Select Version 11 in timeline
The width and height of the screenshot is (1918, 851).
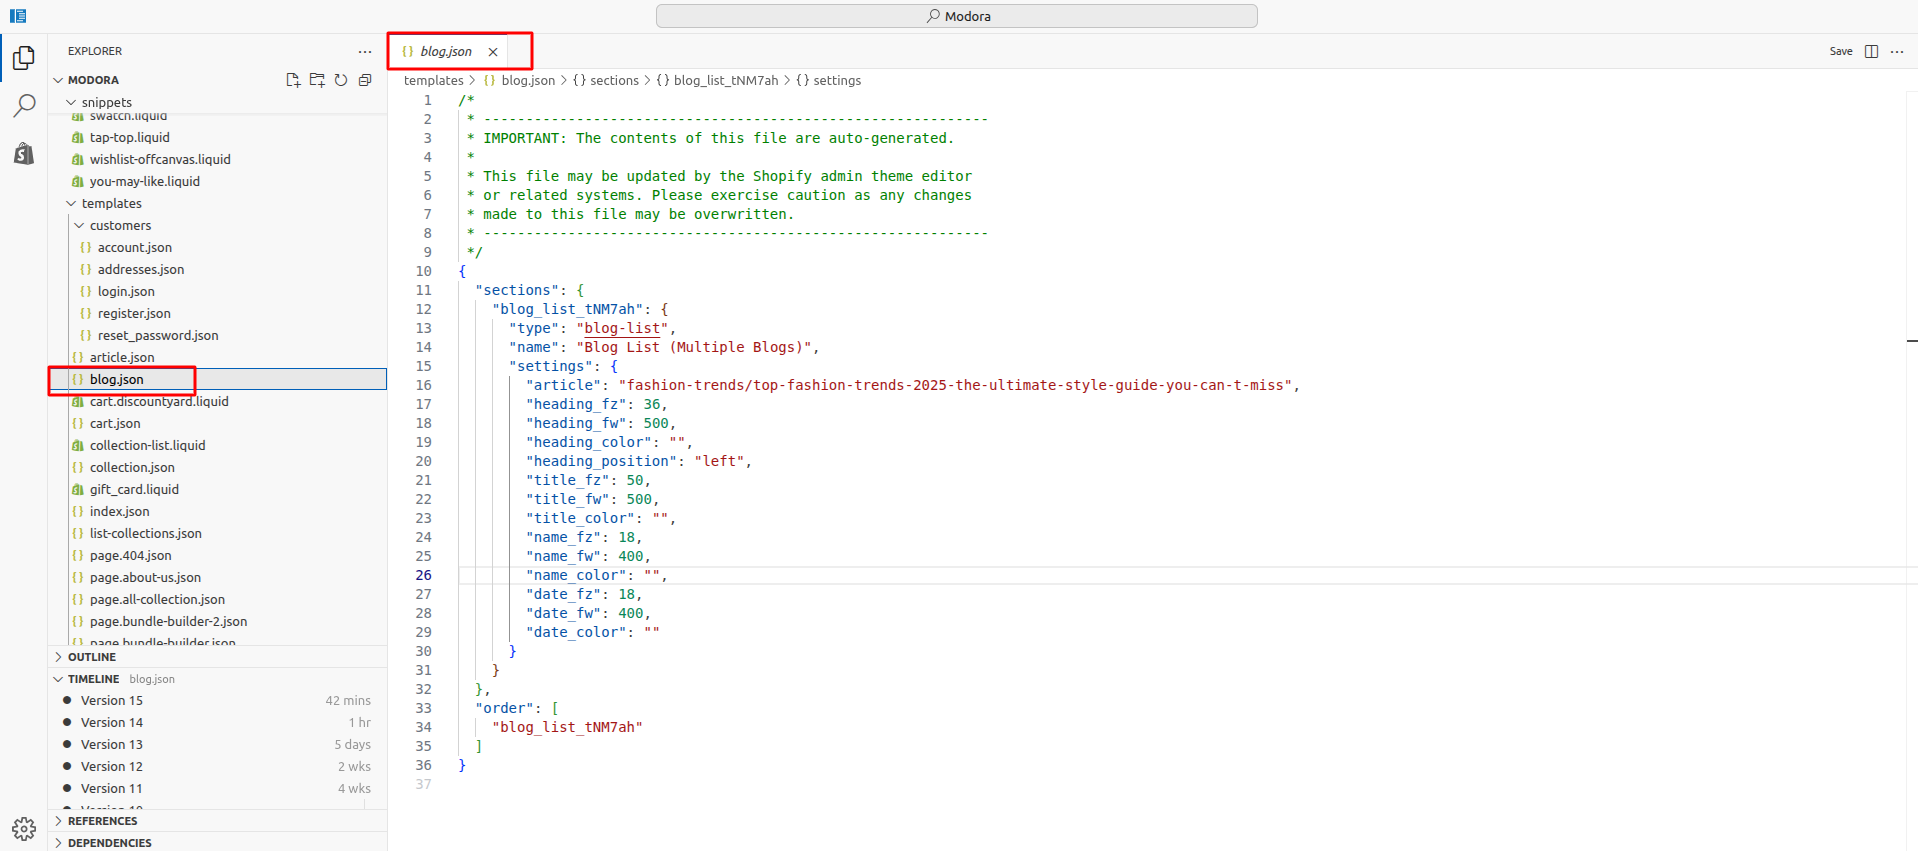tap(217, 788)
